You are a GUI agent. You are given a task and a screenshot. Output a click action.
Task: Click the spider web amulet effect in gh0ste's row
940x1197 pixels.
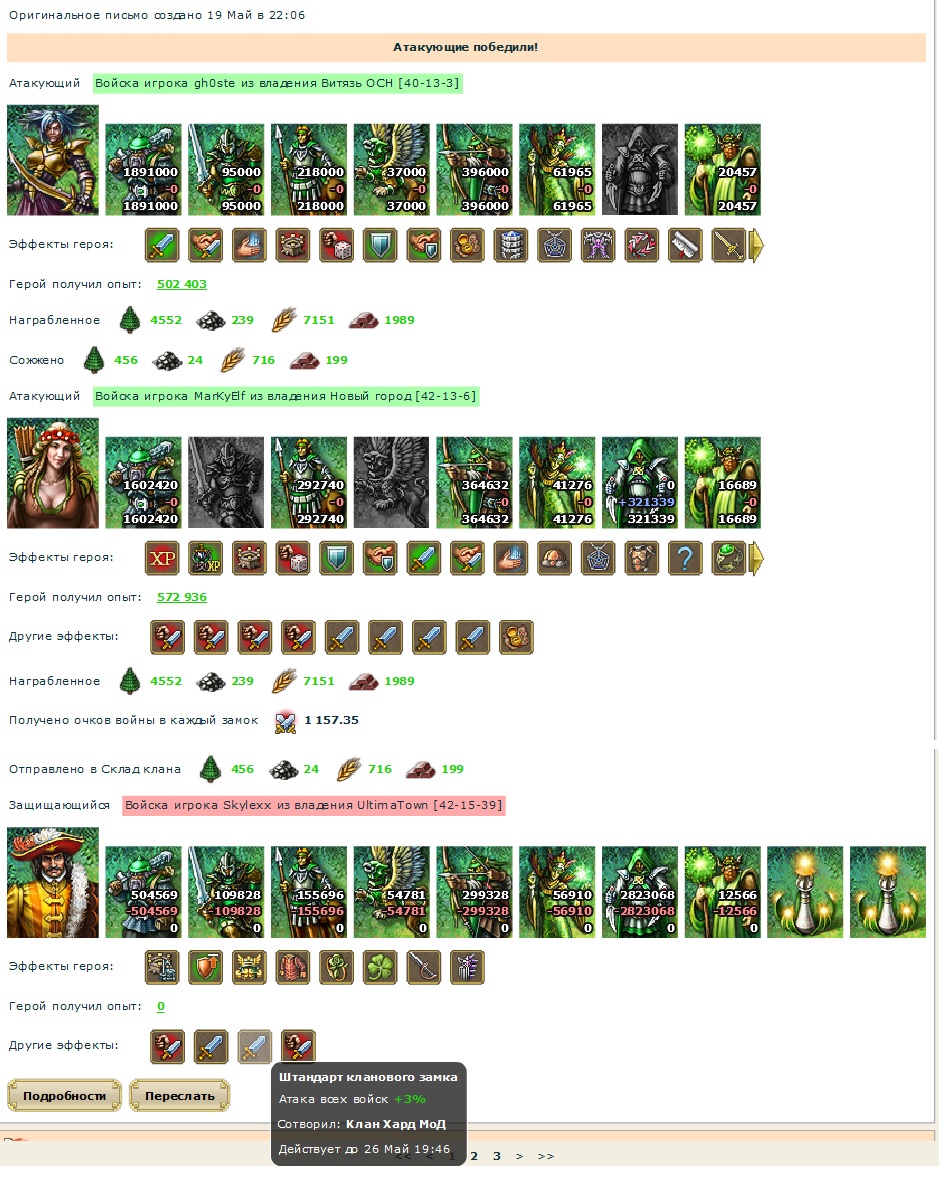pyautogui.click(x=554, y=245)
